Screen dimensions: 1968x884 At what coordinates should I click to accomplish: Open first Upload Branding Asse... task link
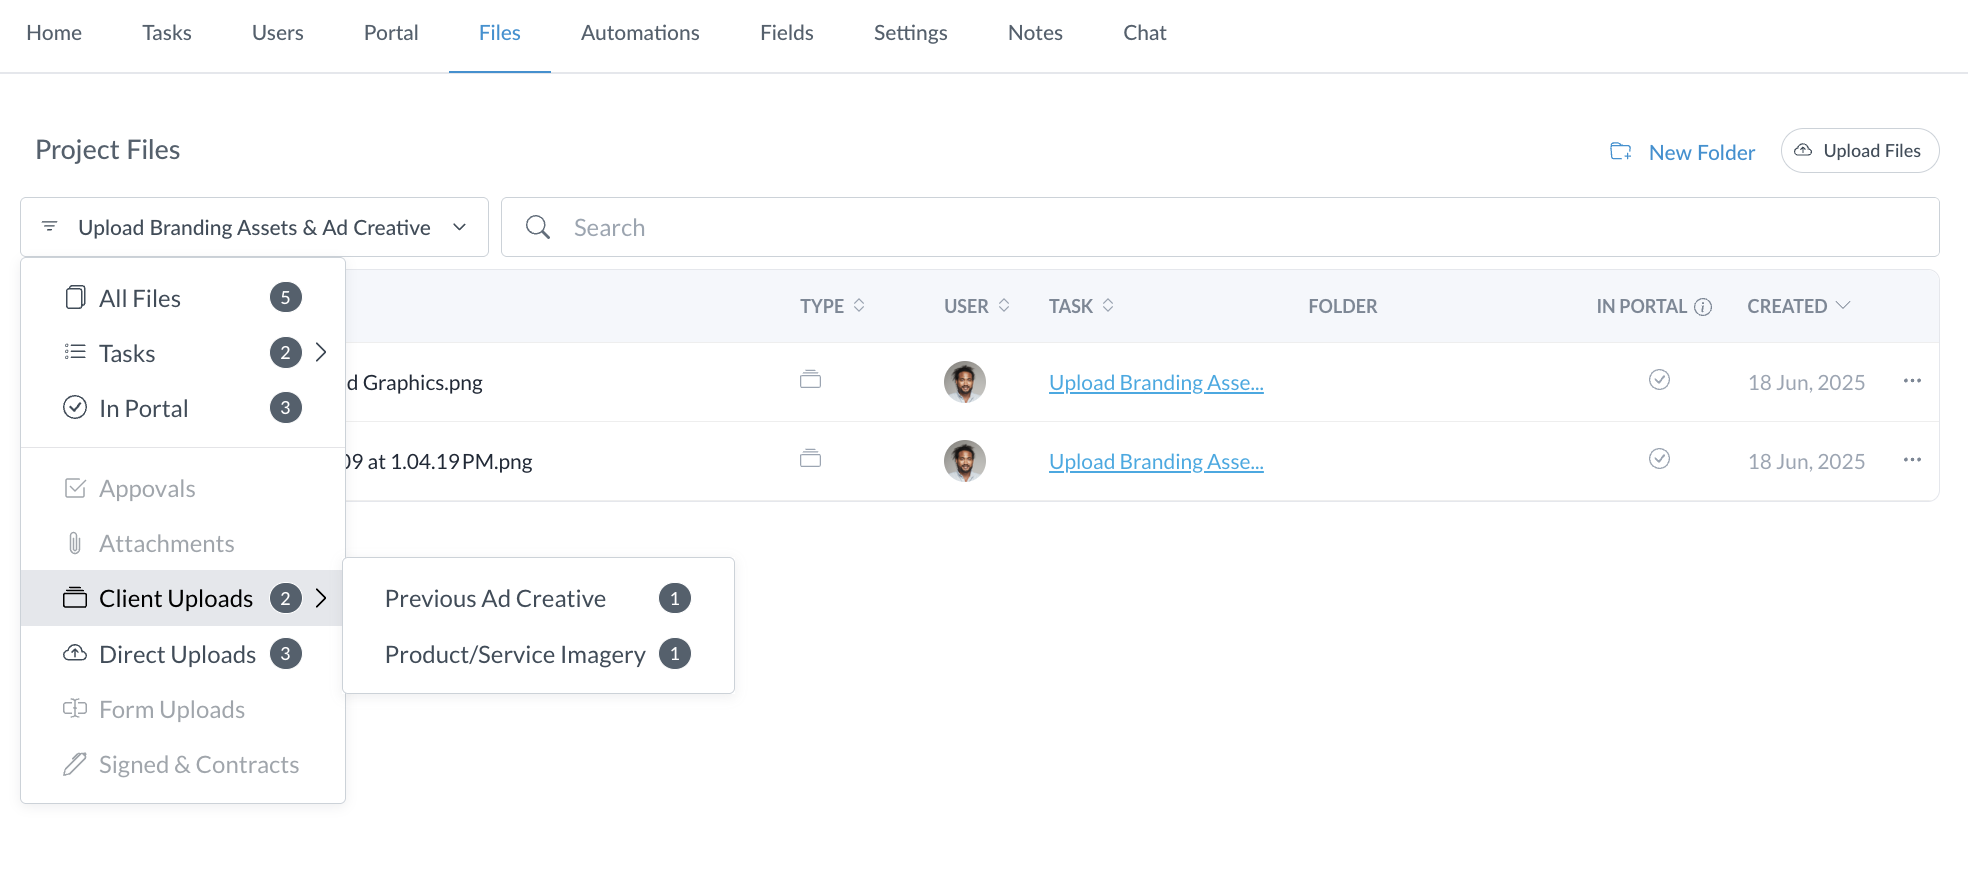click(1156, 382)
